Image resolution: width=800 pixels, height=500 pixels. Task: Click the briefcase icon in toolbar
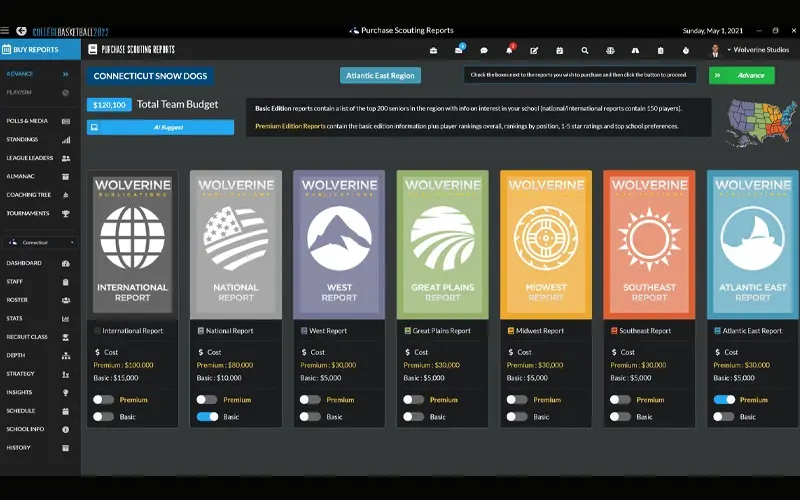(434, 50)
